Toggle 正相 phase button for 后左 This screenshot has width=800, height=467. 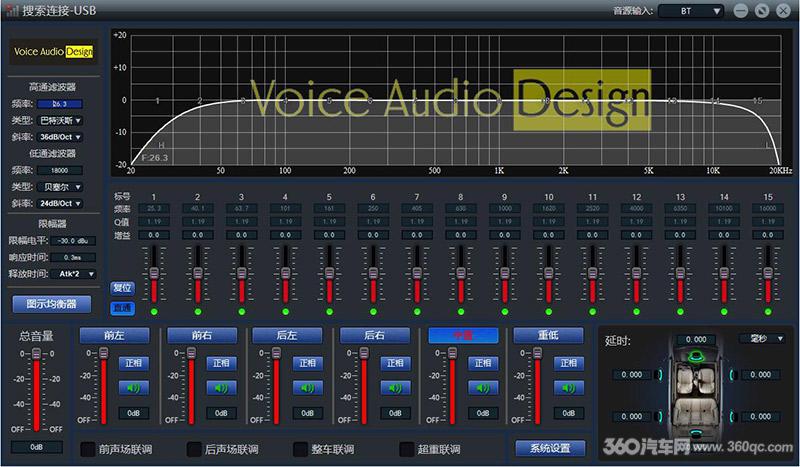pos(308,363)
